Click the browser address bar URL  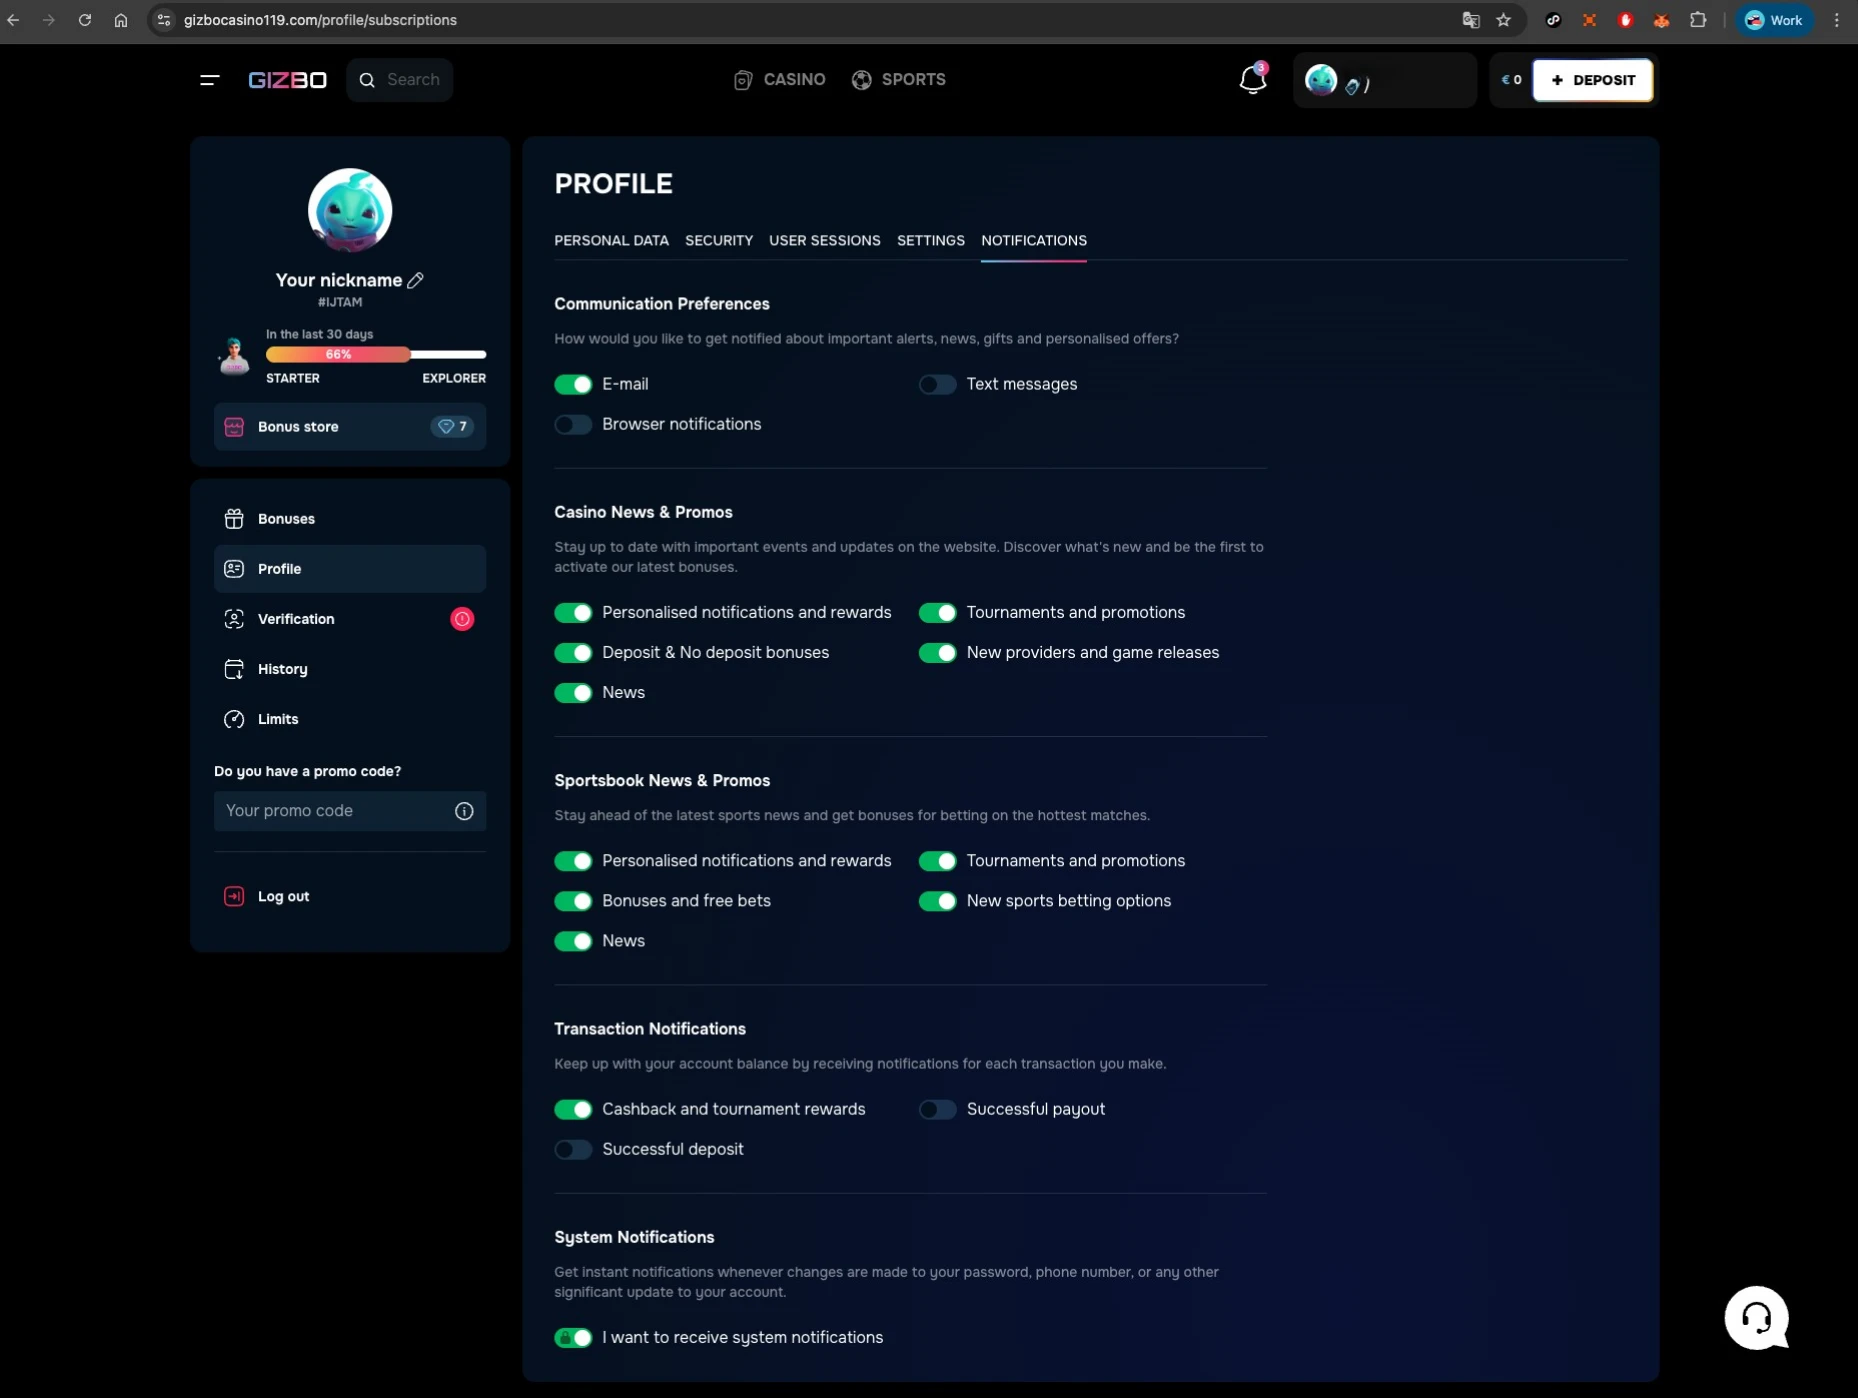tap(320, 20)
